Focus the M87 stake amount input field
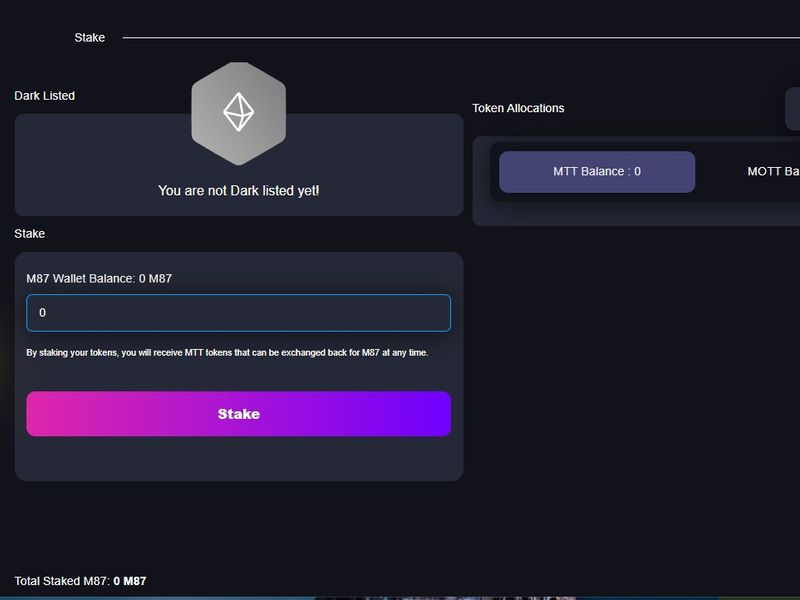This screenshot has height=600, width=800. click(238, 313)
